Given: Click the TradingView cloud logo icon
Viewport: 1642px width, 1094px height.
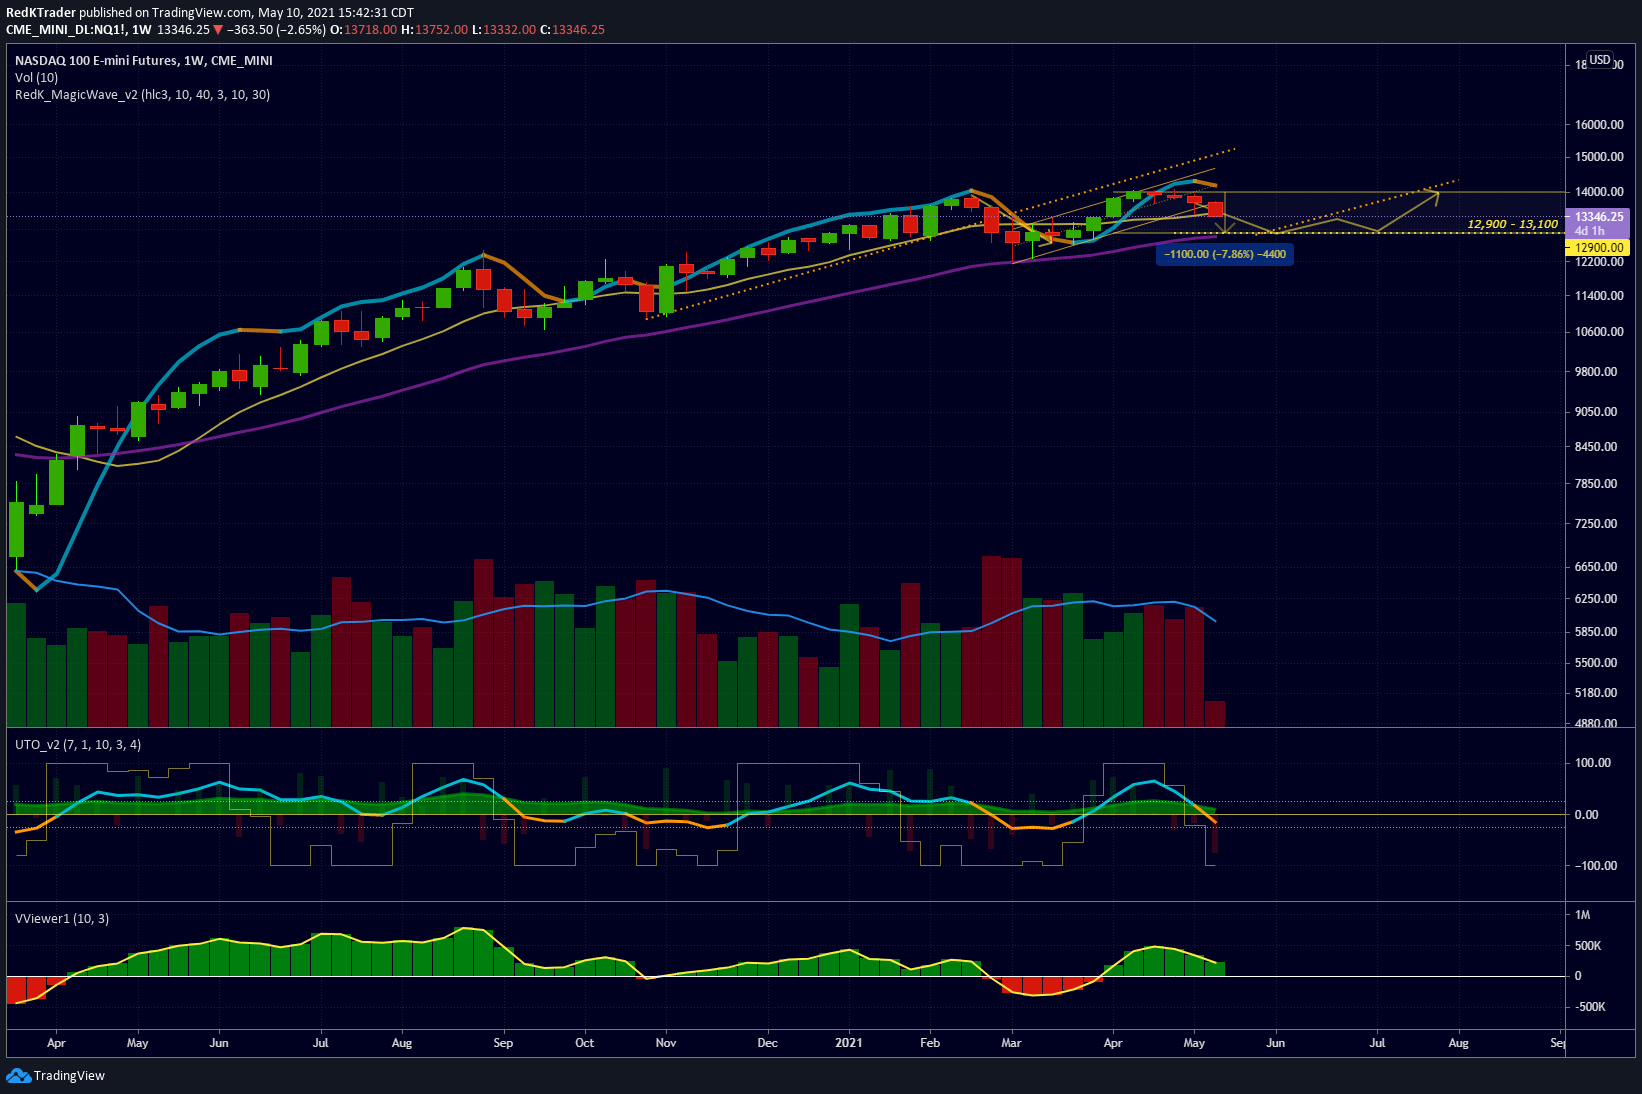Looking at the screenshot, I should coord(18,1075).
